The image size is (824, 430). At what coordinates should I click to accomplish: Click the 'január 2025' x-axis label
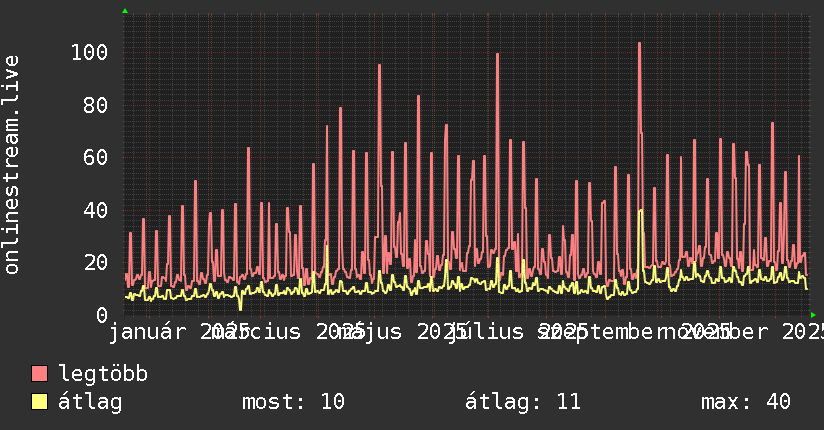179,332
